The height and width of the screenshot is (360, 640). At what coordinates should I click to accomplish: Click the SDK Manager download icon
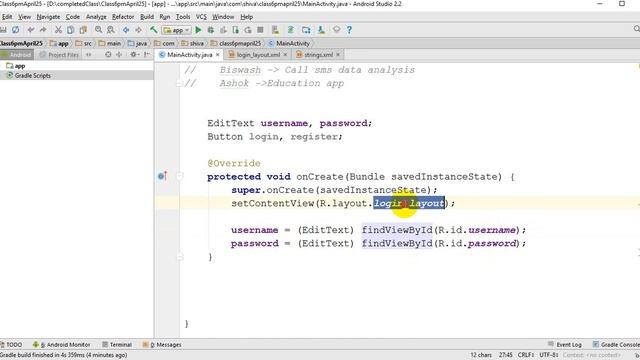321,30
